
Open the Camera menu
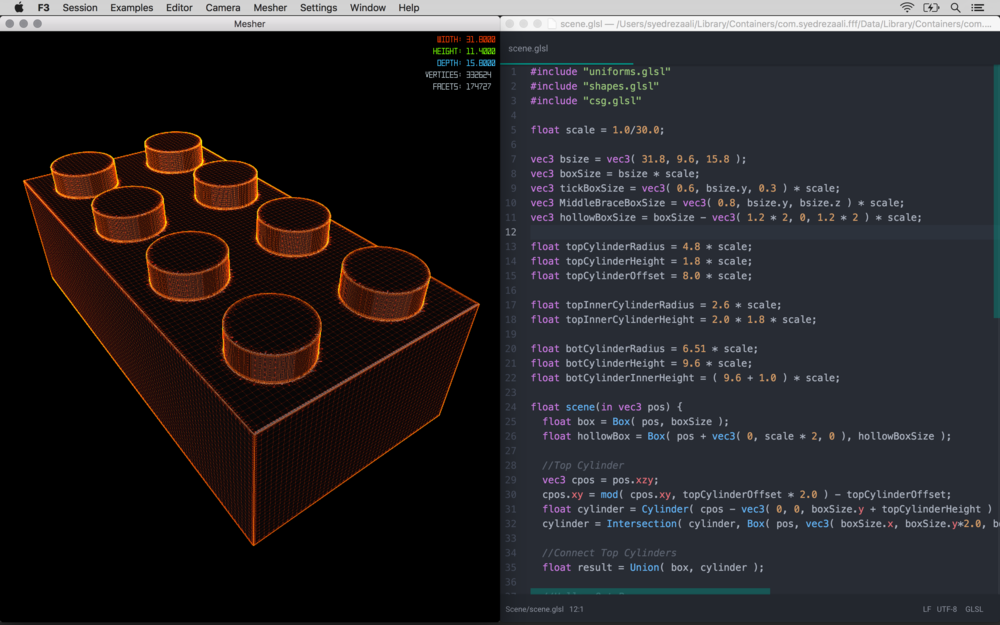222,8
